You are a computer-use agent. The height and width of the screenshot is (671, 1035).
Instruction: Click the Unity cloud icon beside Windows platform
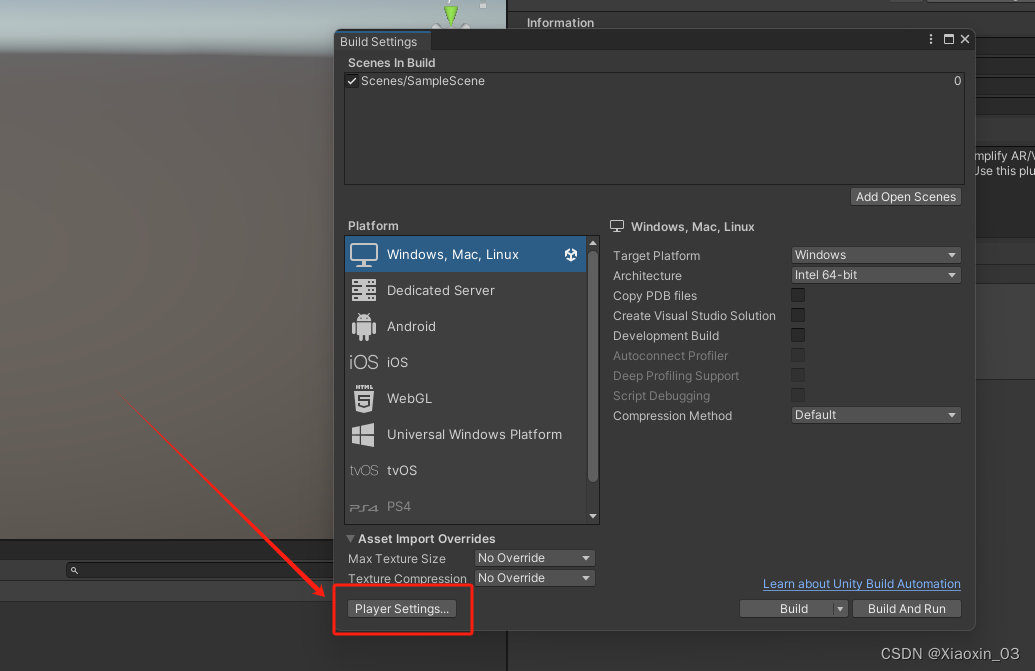pos(571,255)
